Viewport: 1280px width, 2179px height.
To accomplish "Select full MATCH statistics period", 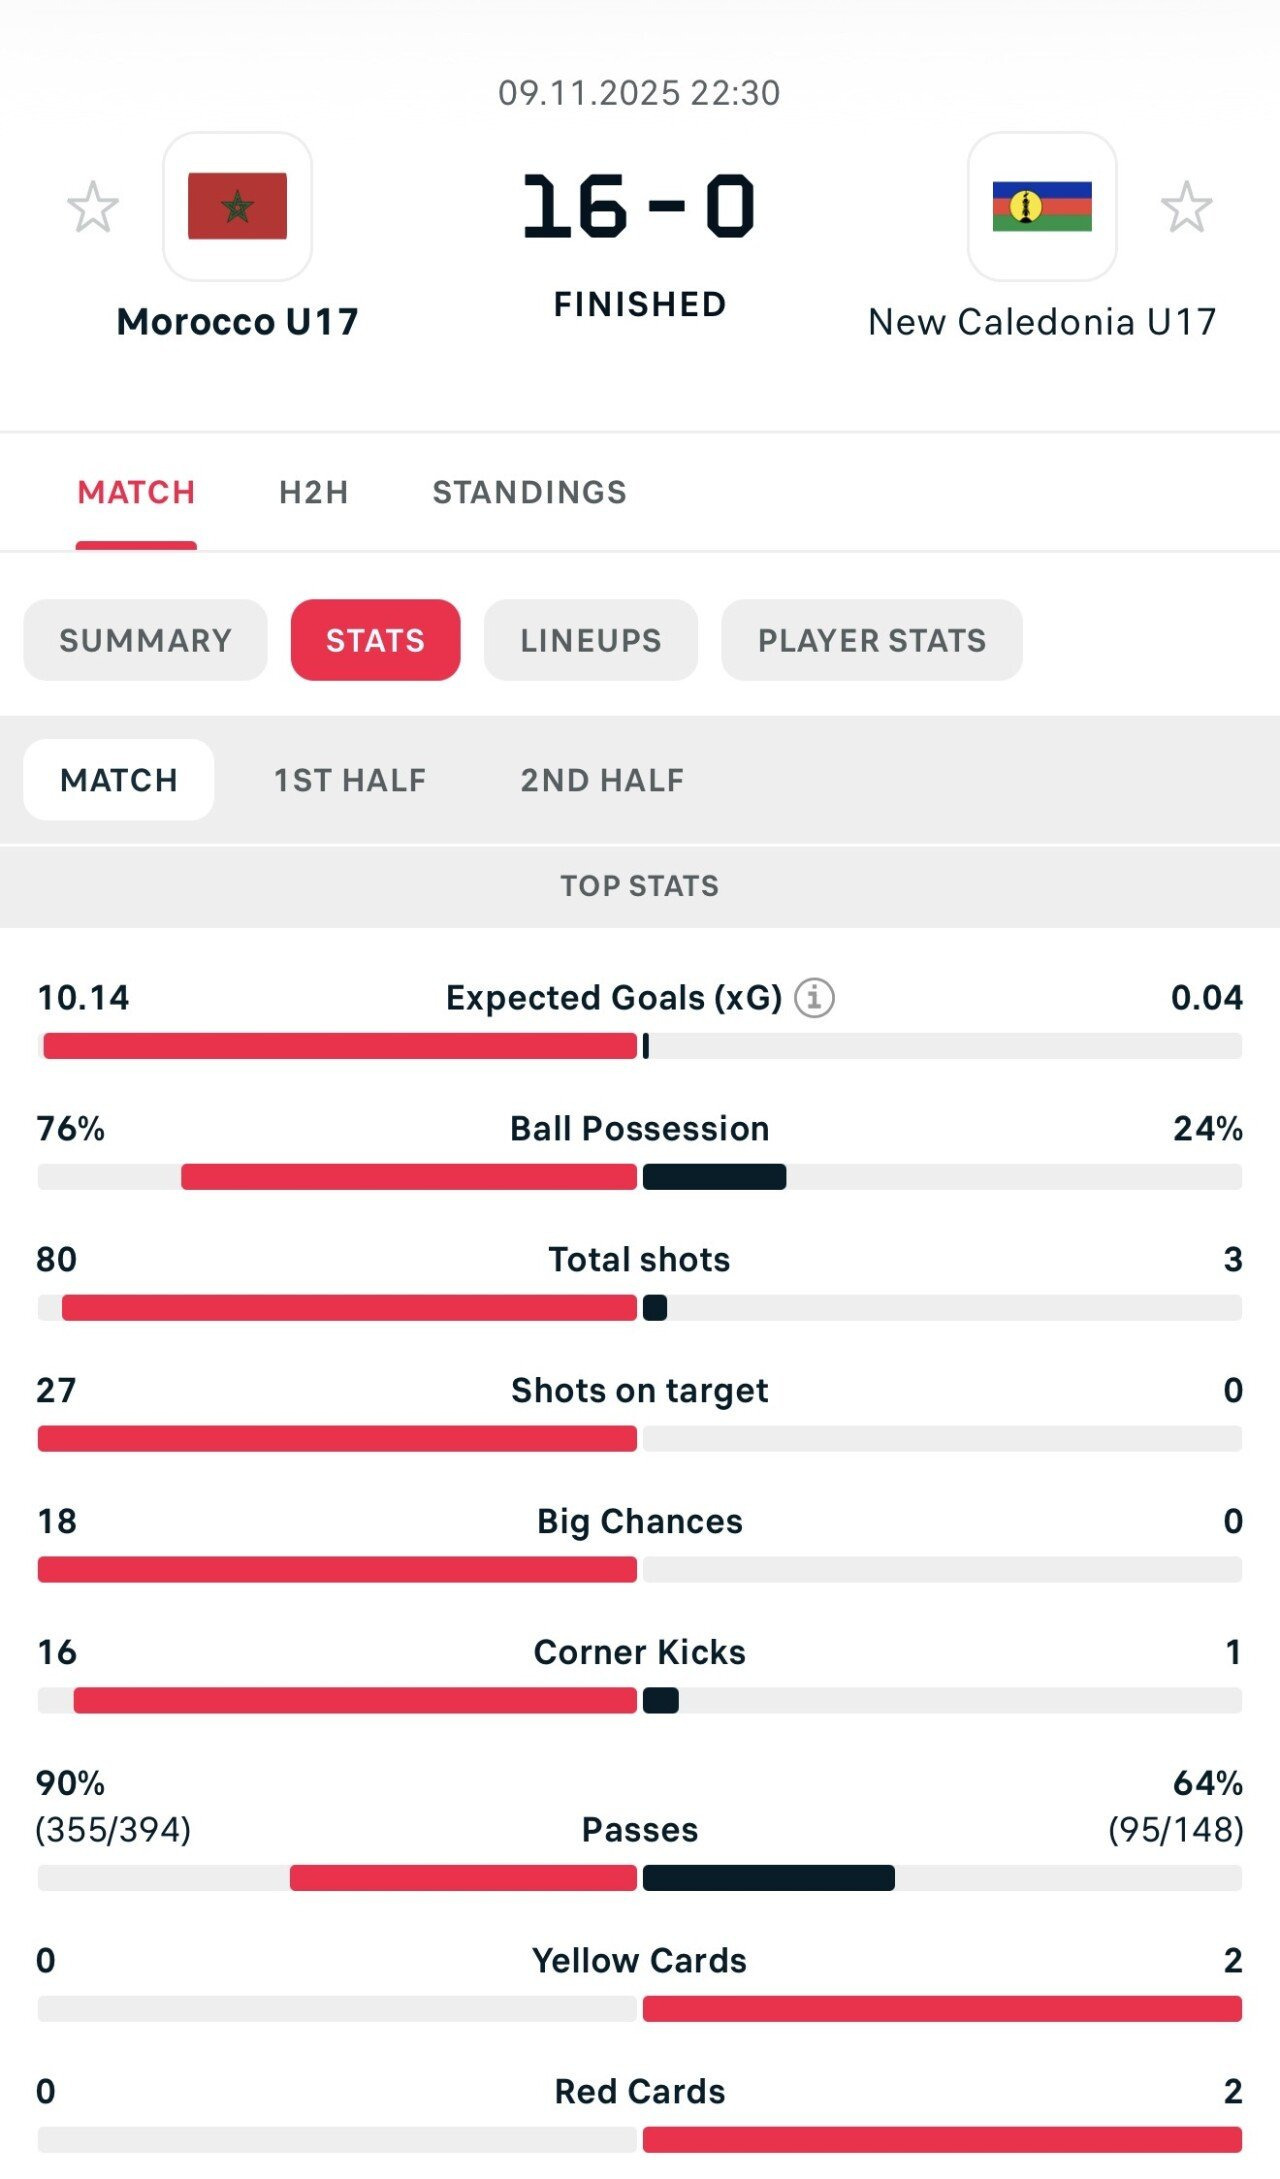I will [119, 780].
